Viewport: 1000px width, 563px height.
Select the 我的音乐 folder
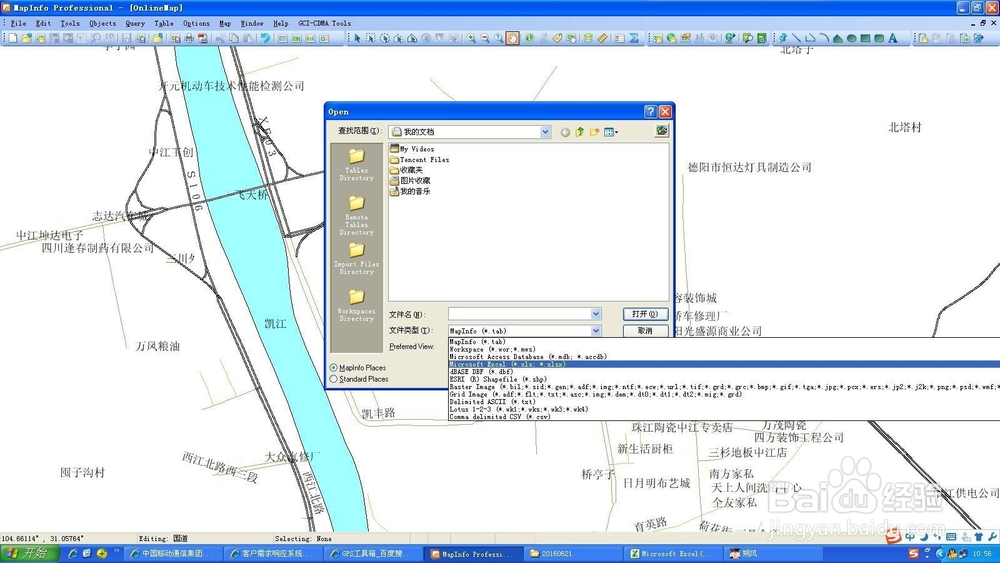tap(410, 191)
